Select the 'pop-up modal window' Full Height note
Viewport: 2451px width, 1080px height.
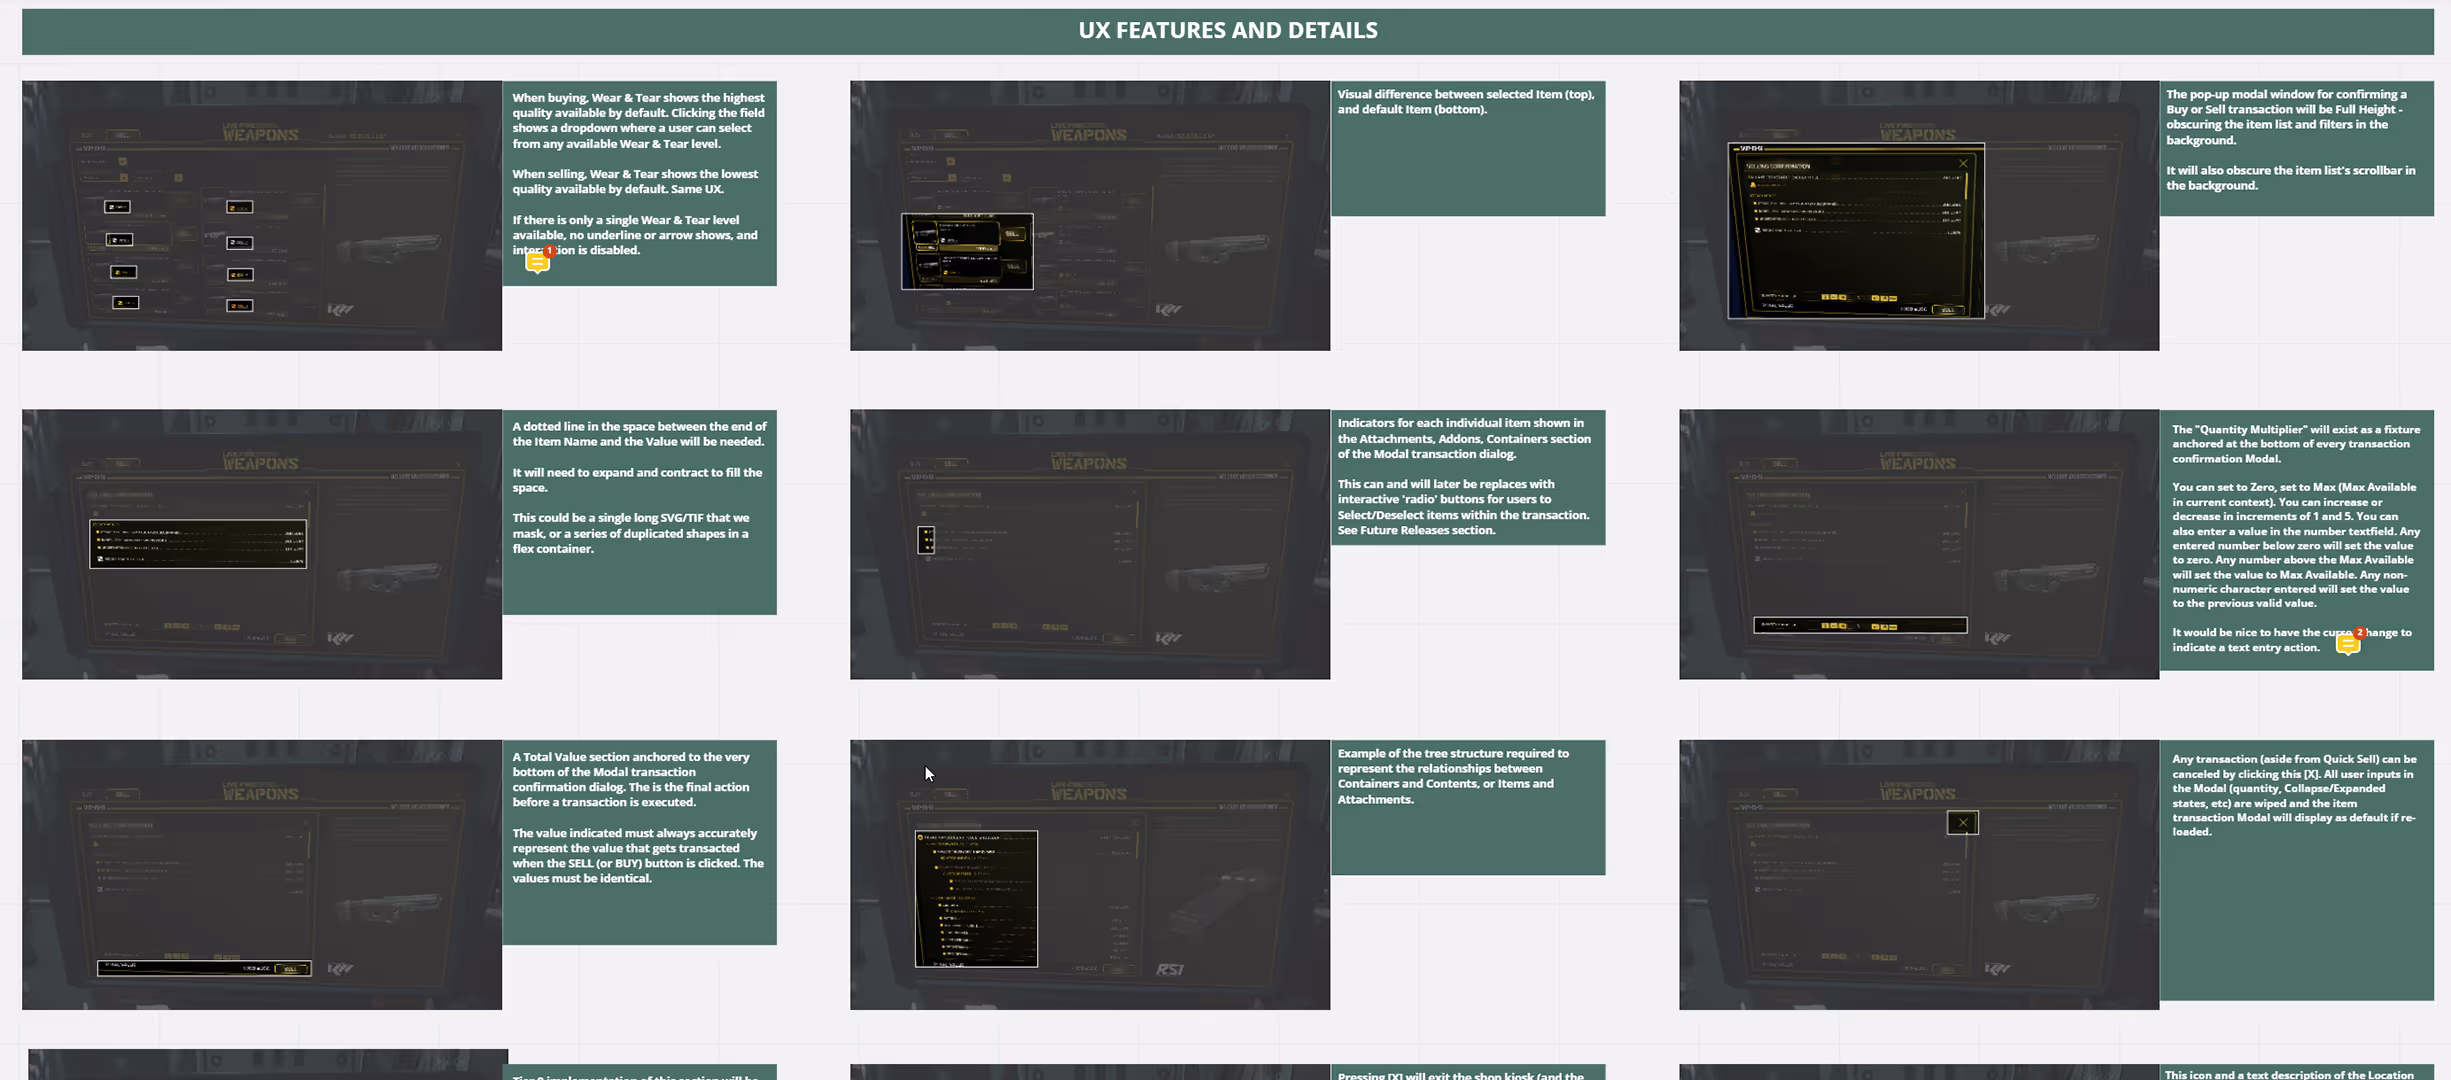click(2296, 148)
